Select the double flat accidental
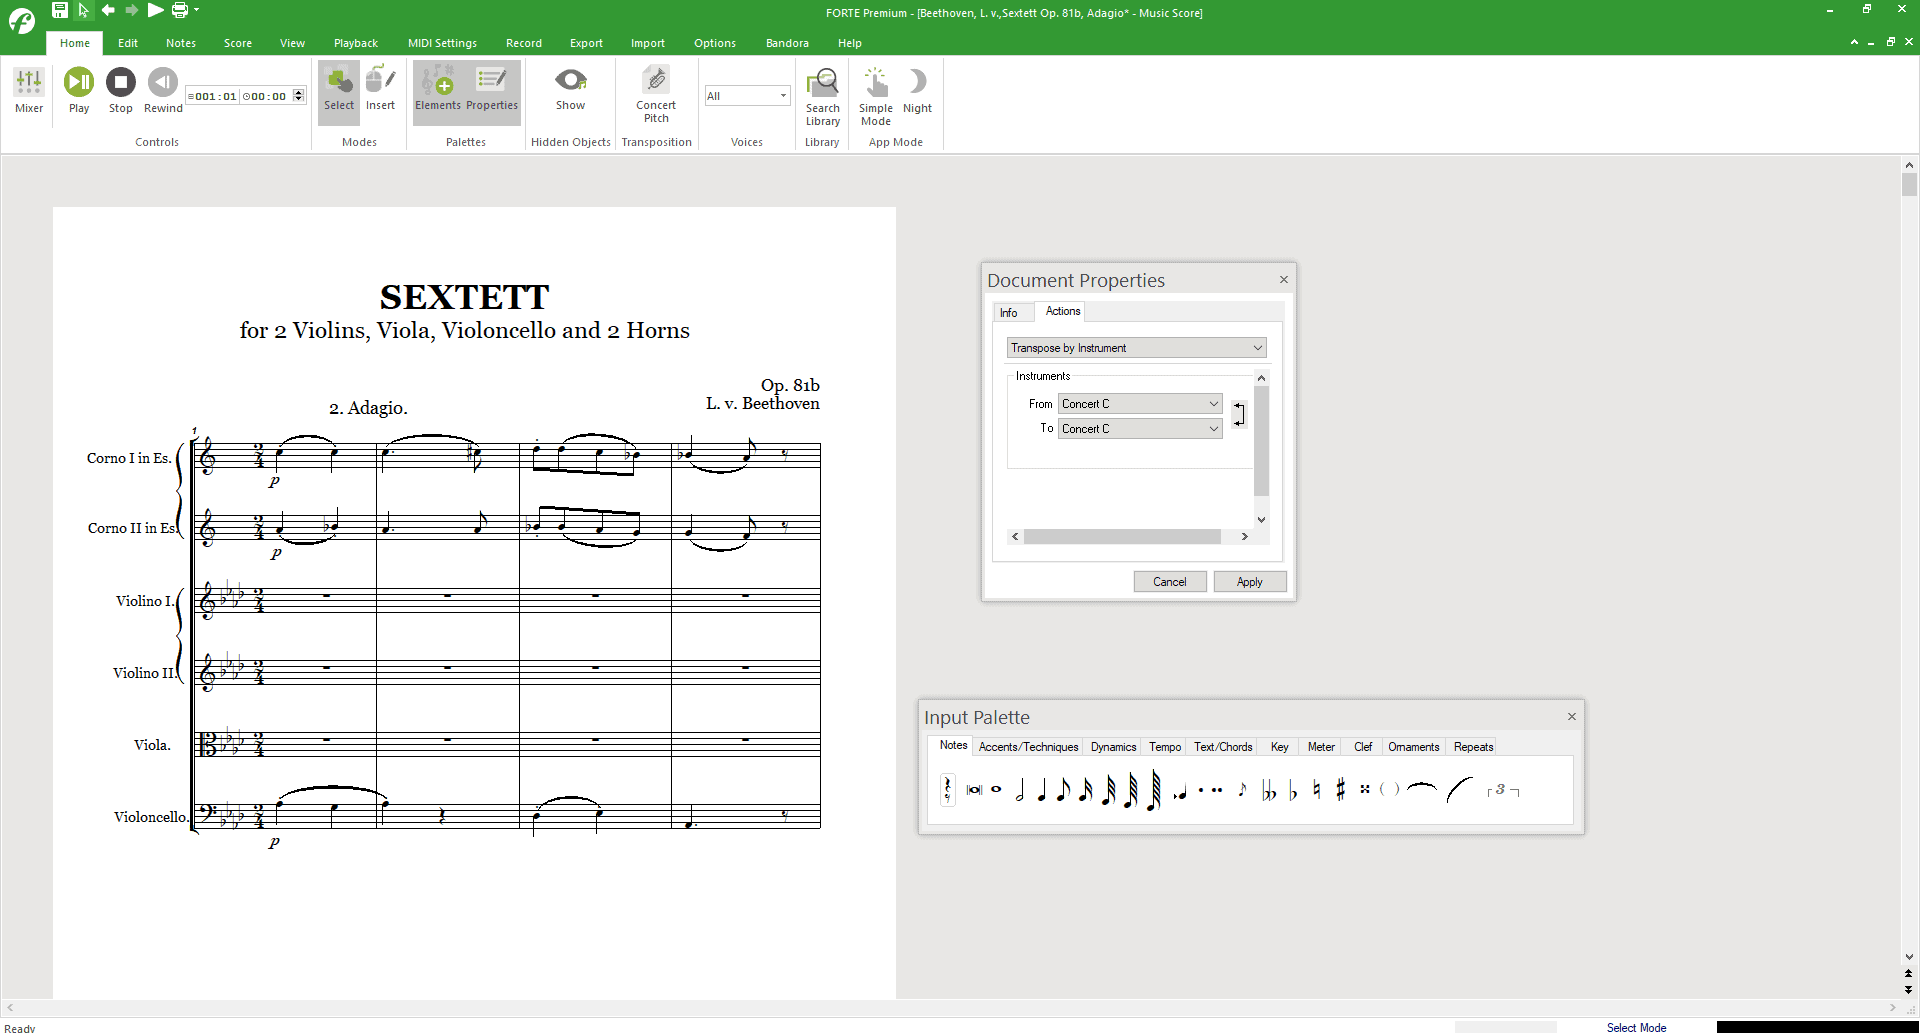The image size is (1920, 1033). coord(1269,791)
